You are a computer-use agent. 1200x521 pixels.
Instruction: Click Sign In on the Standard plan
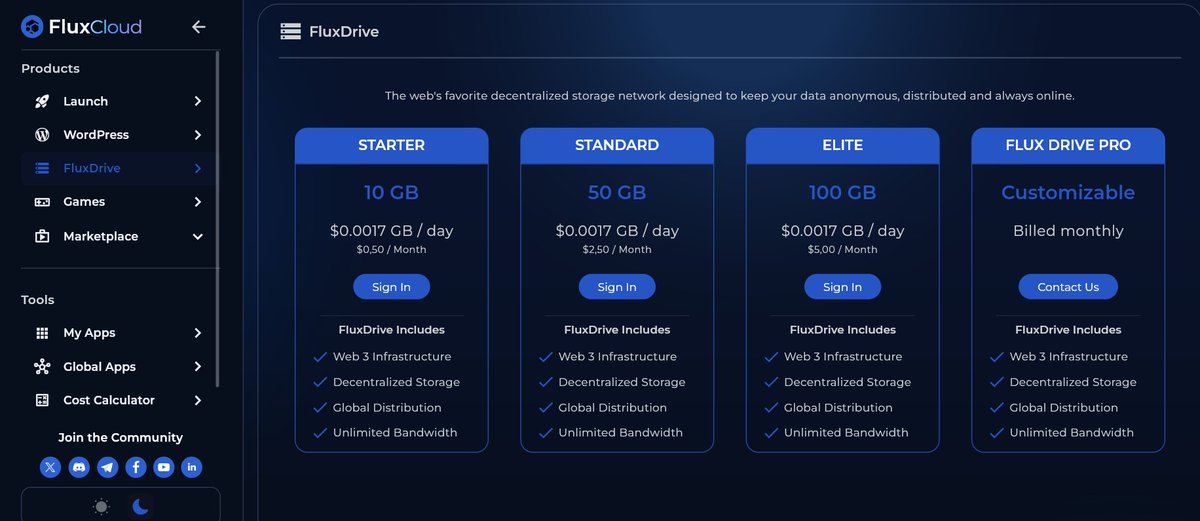pyautogui.click(x=617, y=287)
